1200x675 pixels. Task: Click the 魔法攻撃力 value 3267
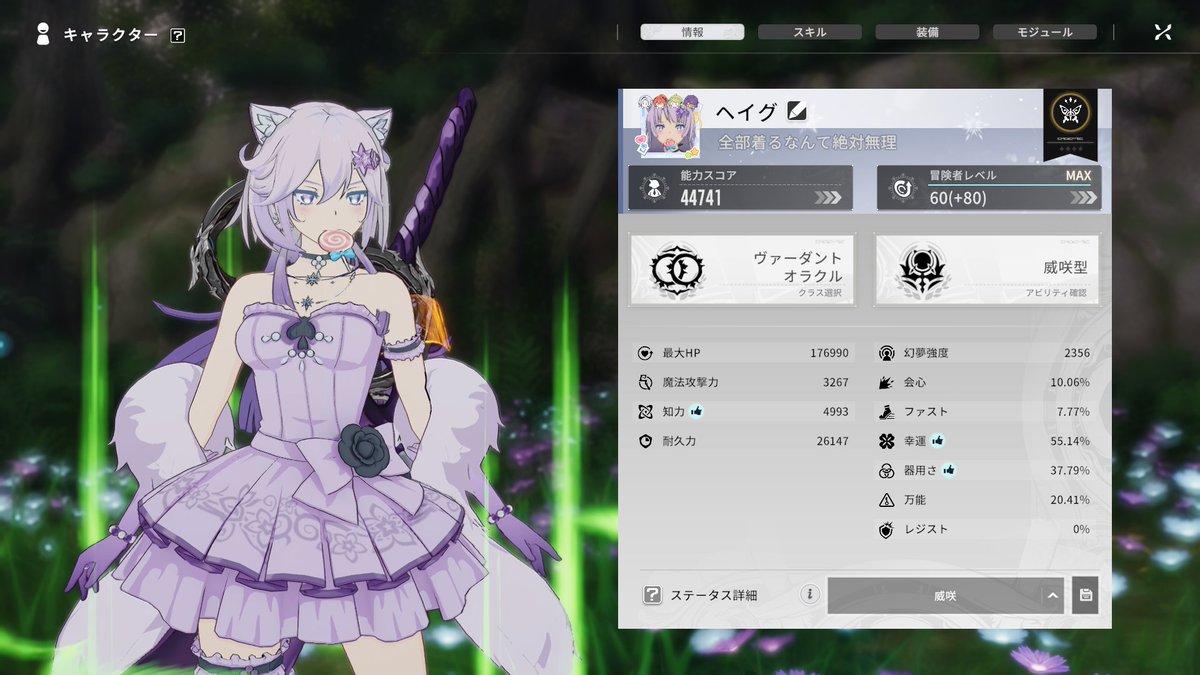[835, 382]
